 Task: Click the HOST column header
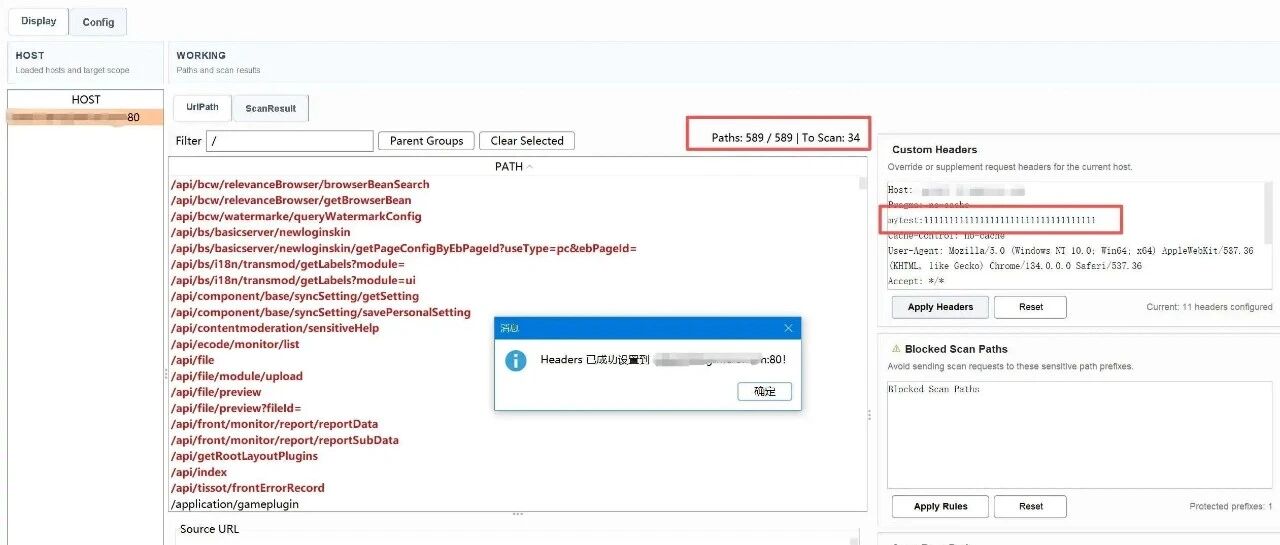pos(86,99)
